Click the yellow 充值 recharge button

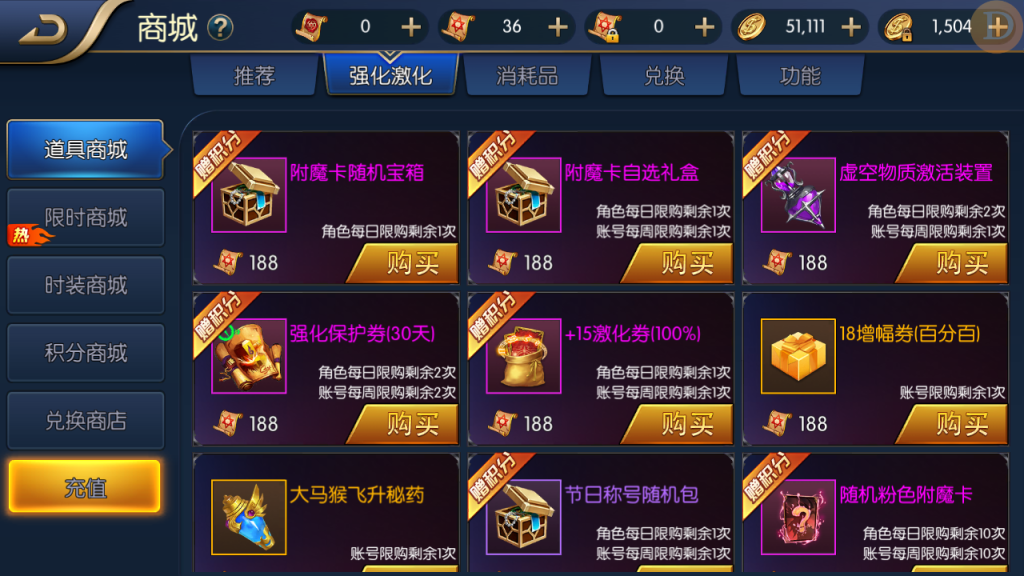point(85,487)
